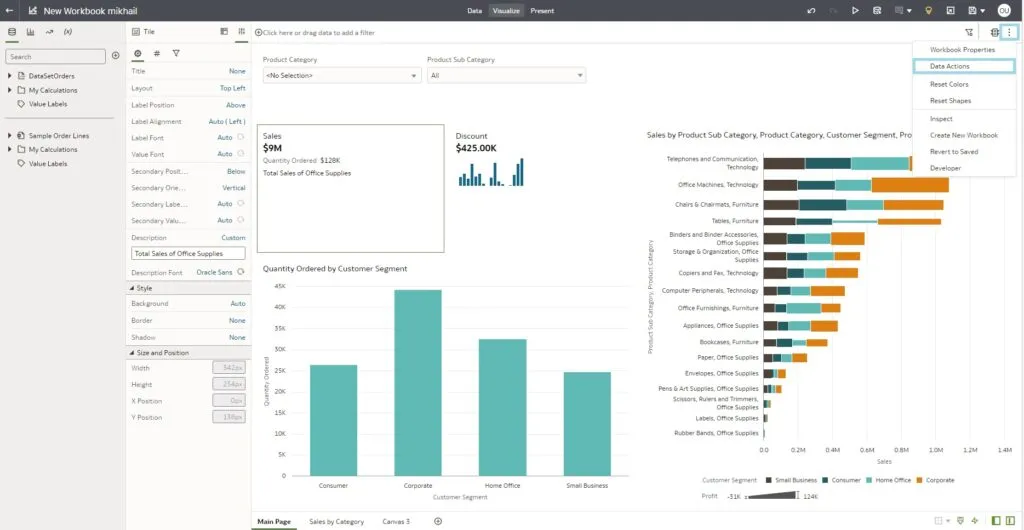Click the Description text input field

click(x=188, y=254)
